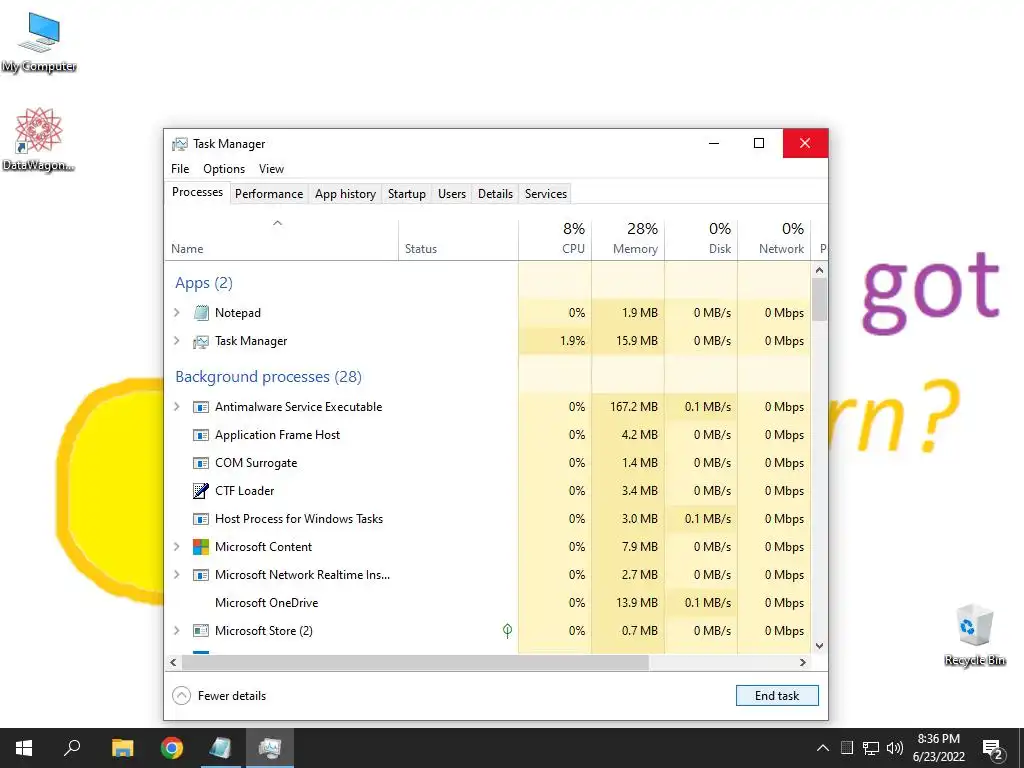Expand the Notepad process group
1024x768 pixels.
[x=176, y=313]
